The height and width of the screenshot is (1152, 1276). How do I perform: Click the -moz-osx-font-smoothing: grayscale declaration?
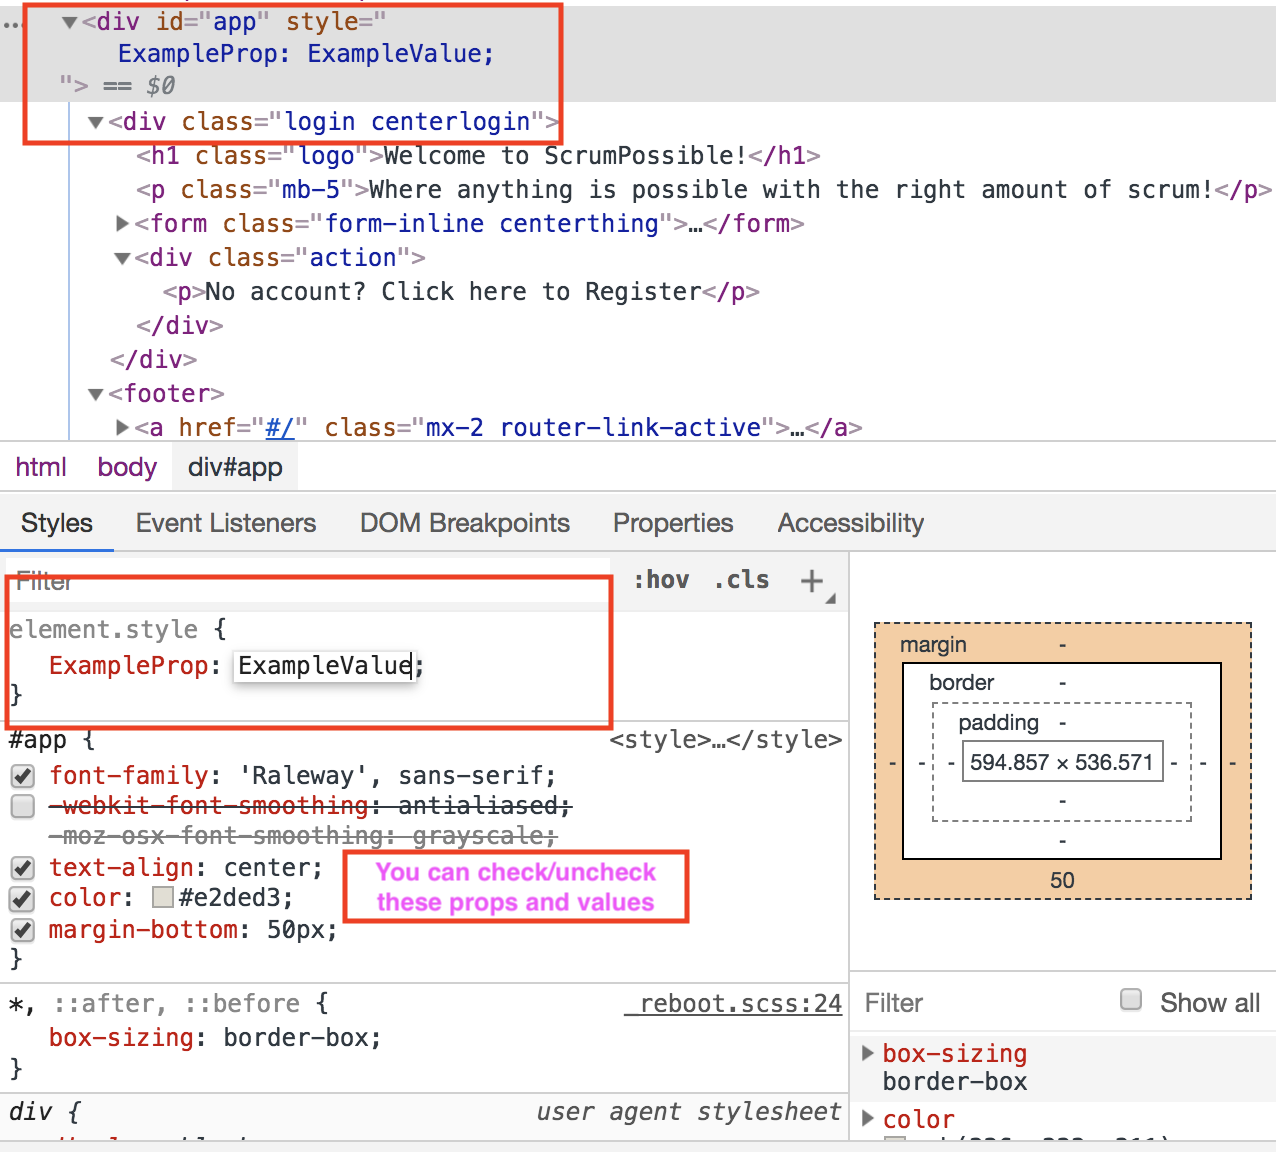click(303, 836)
